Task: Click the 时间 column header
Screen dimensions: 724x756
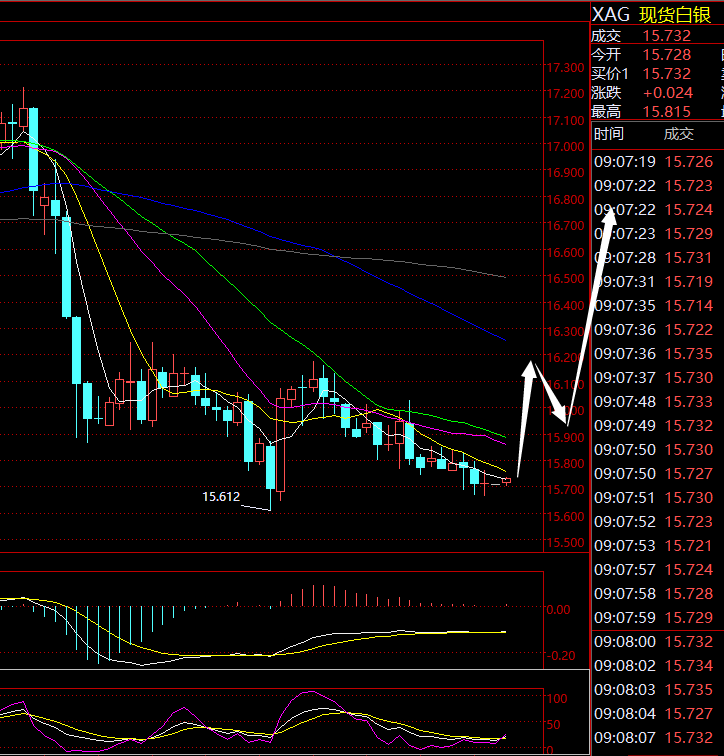Action: pyautogui.click(x=609, y=134)
